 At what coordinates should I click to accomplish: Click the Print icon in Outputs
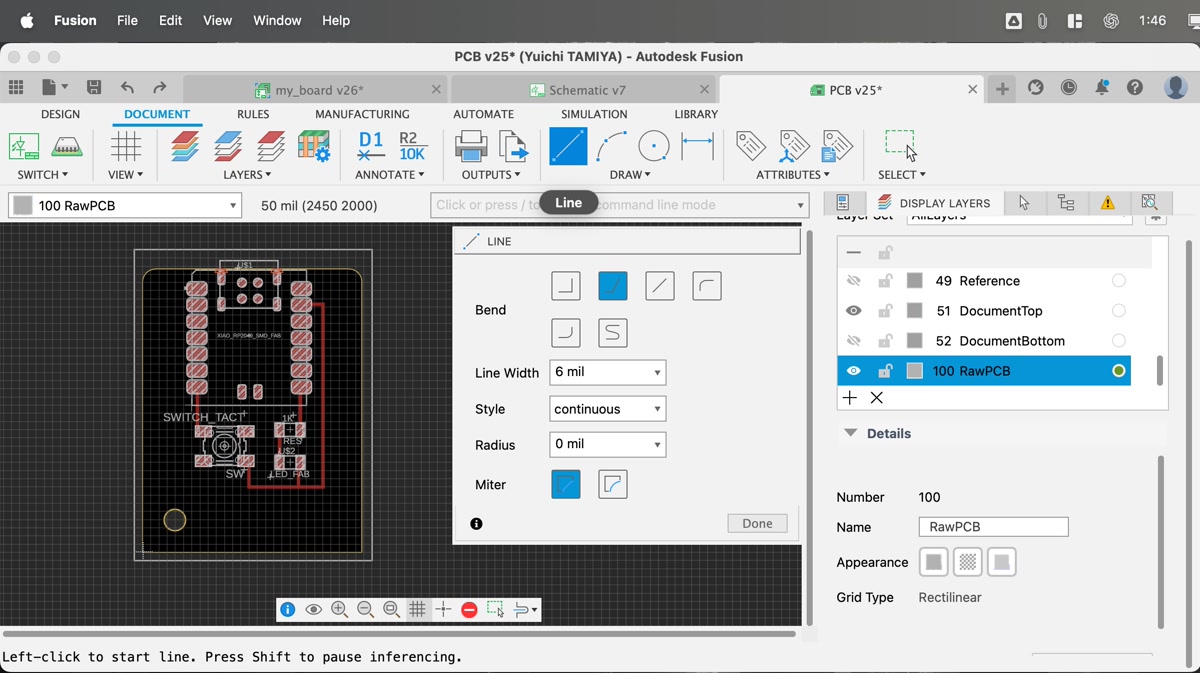coord(471,147)
